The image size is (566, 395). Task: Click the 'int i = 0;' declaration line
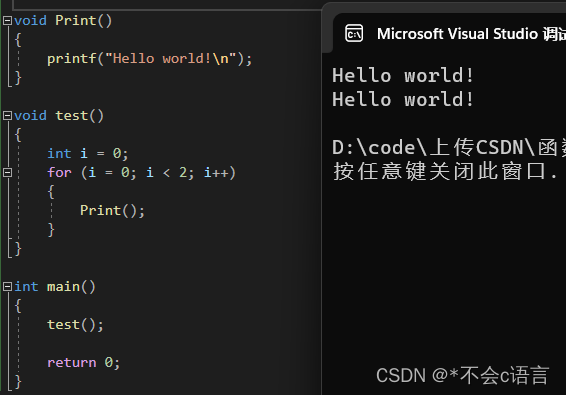pyautogui.click(x=88, y=153)
